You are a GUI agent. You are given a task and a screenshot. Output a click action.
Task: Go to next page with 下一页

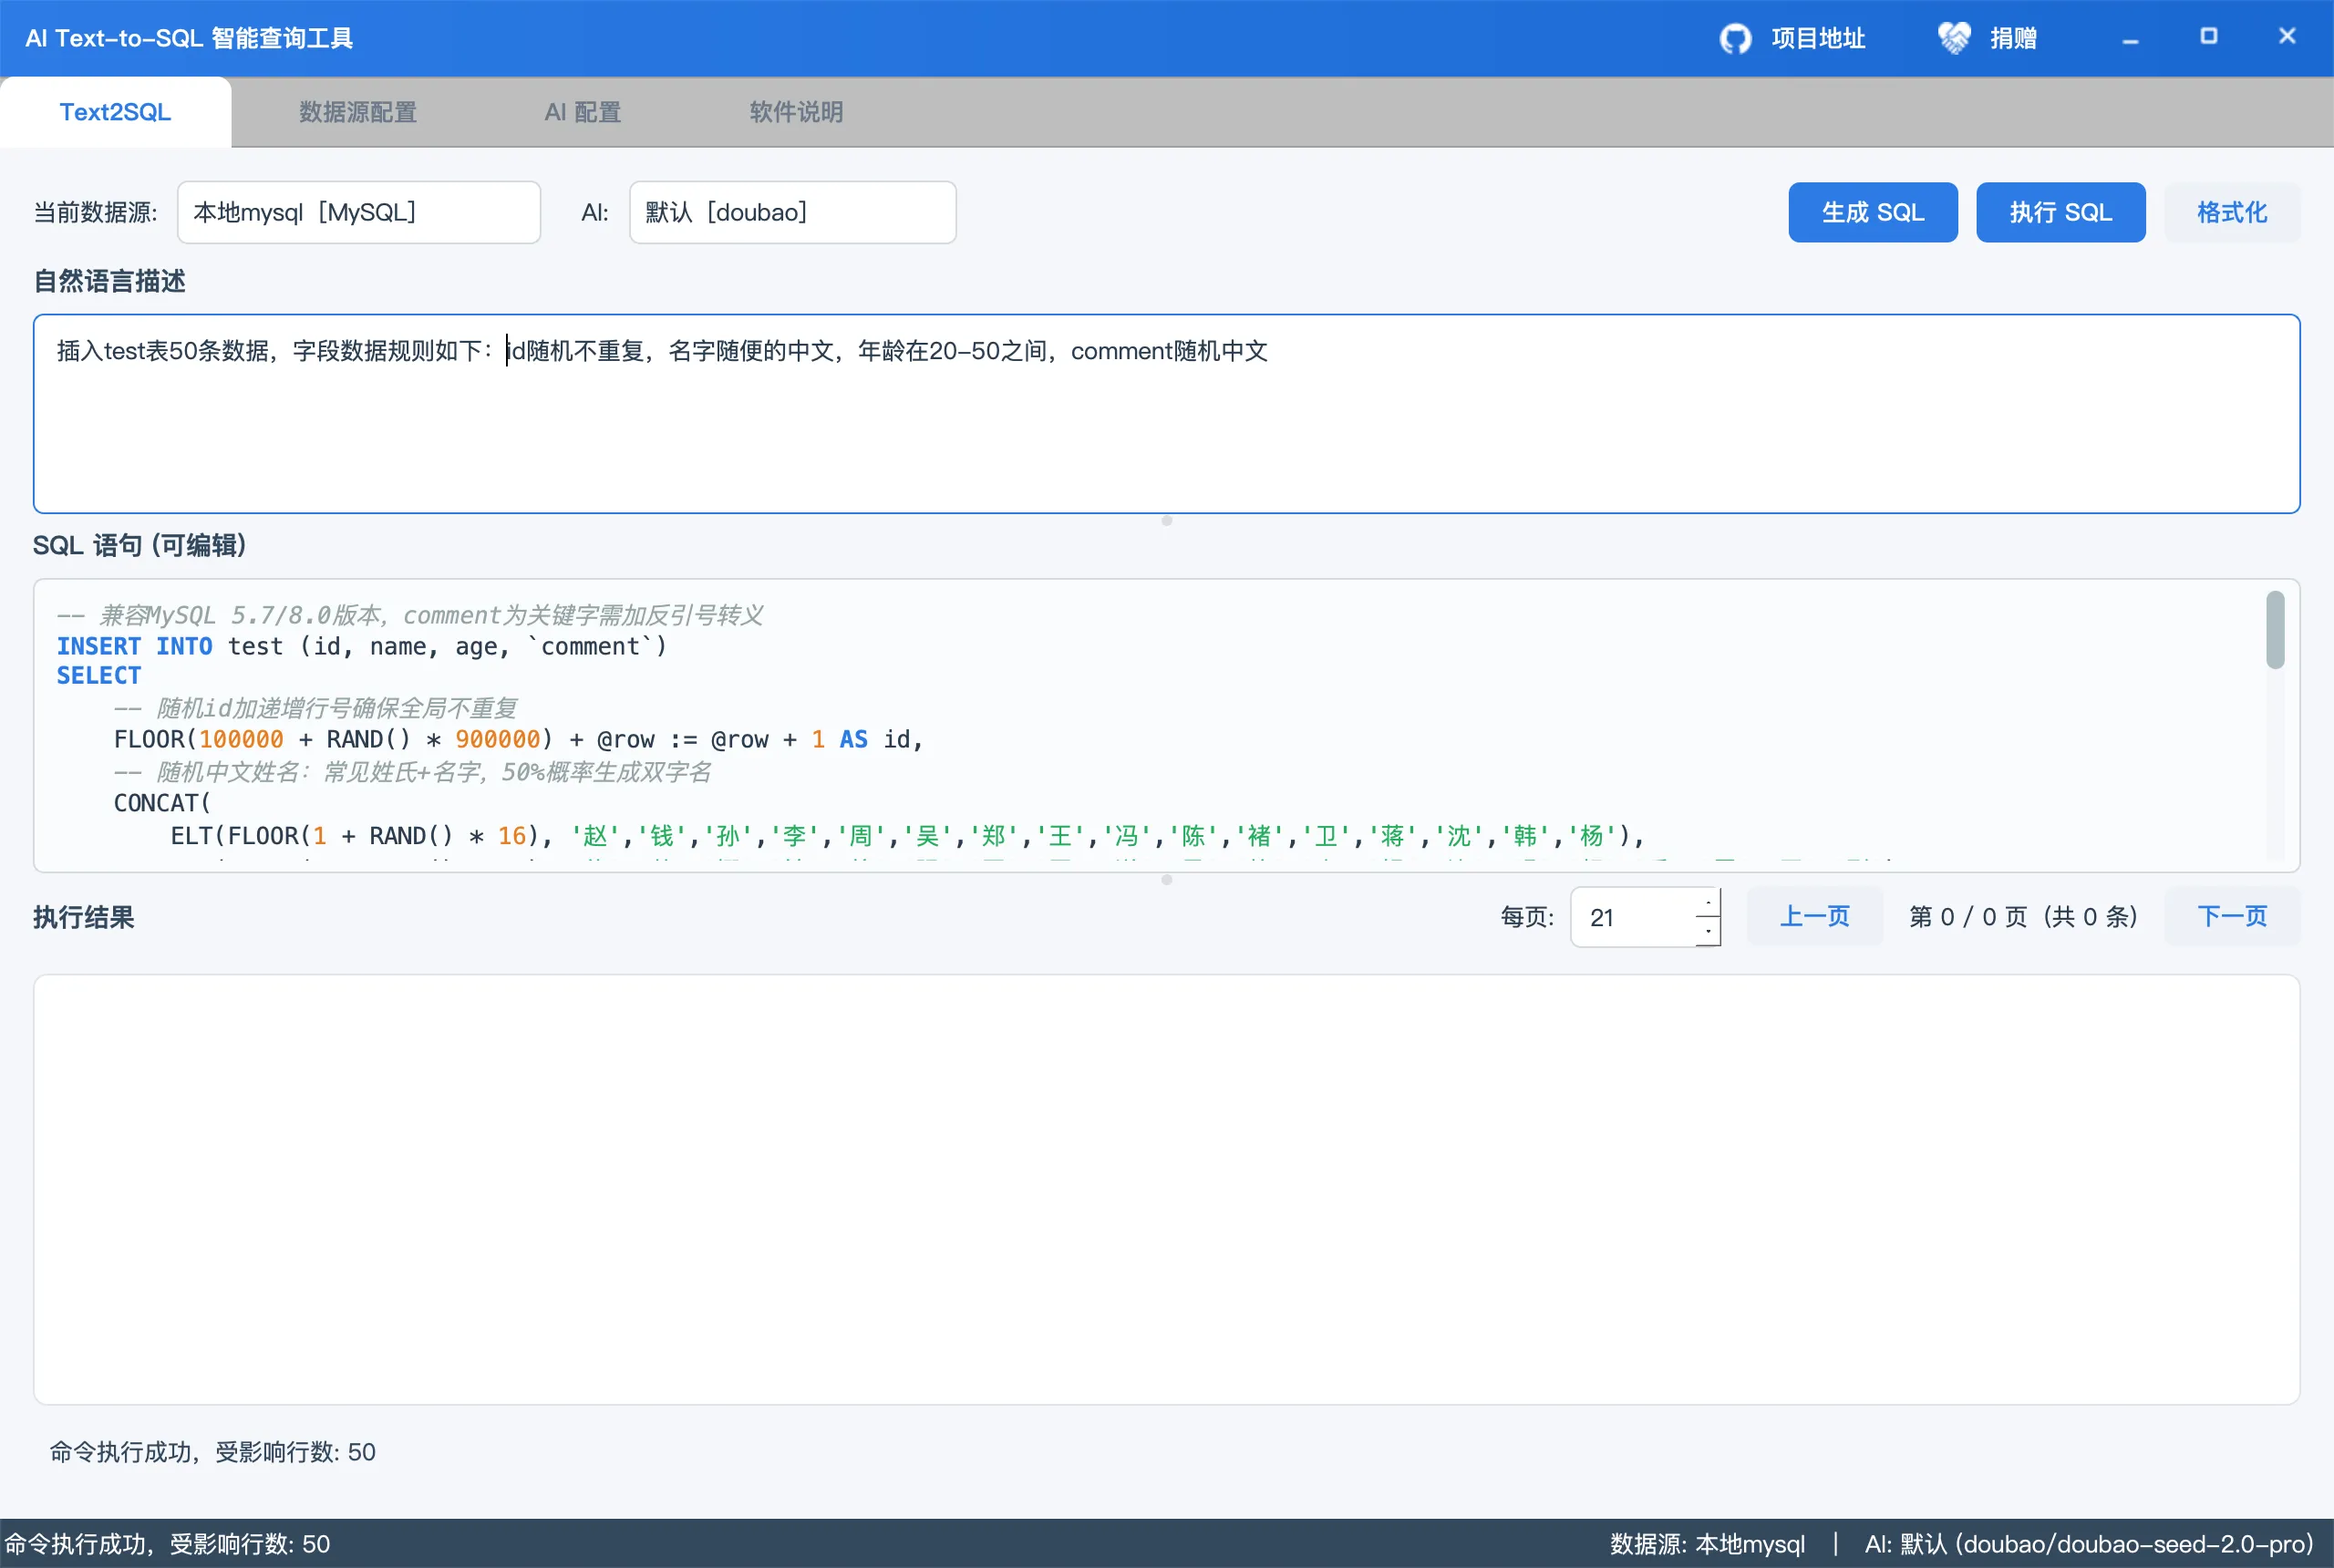click(2231, 916)
